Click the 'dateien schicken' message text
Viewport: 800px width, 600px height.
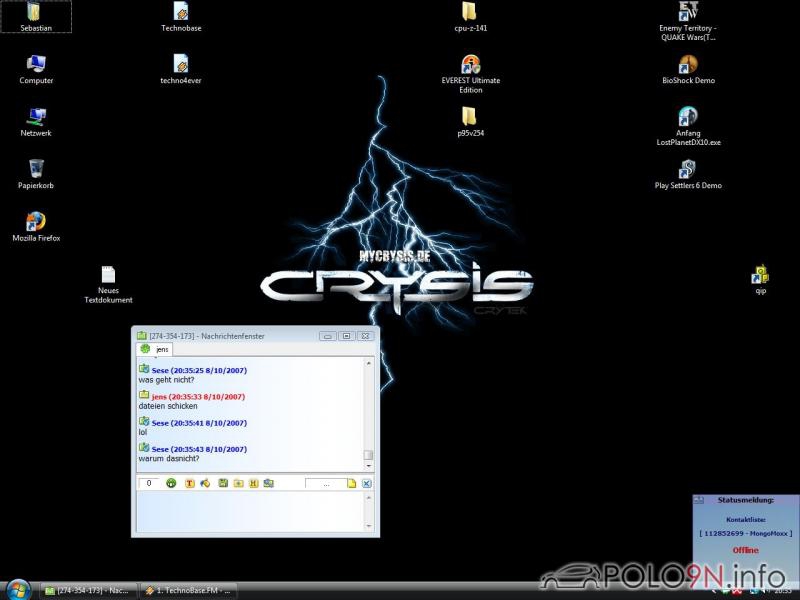tap(168, 406)
